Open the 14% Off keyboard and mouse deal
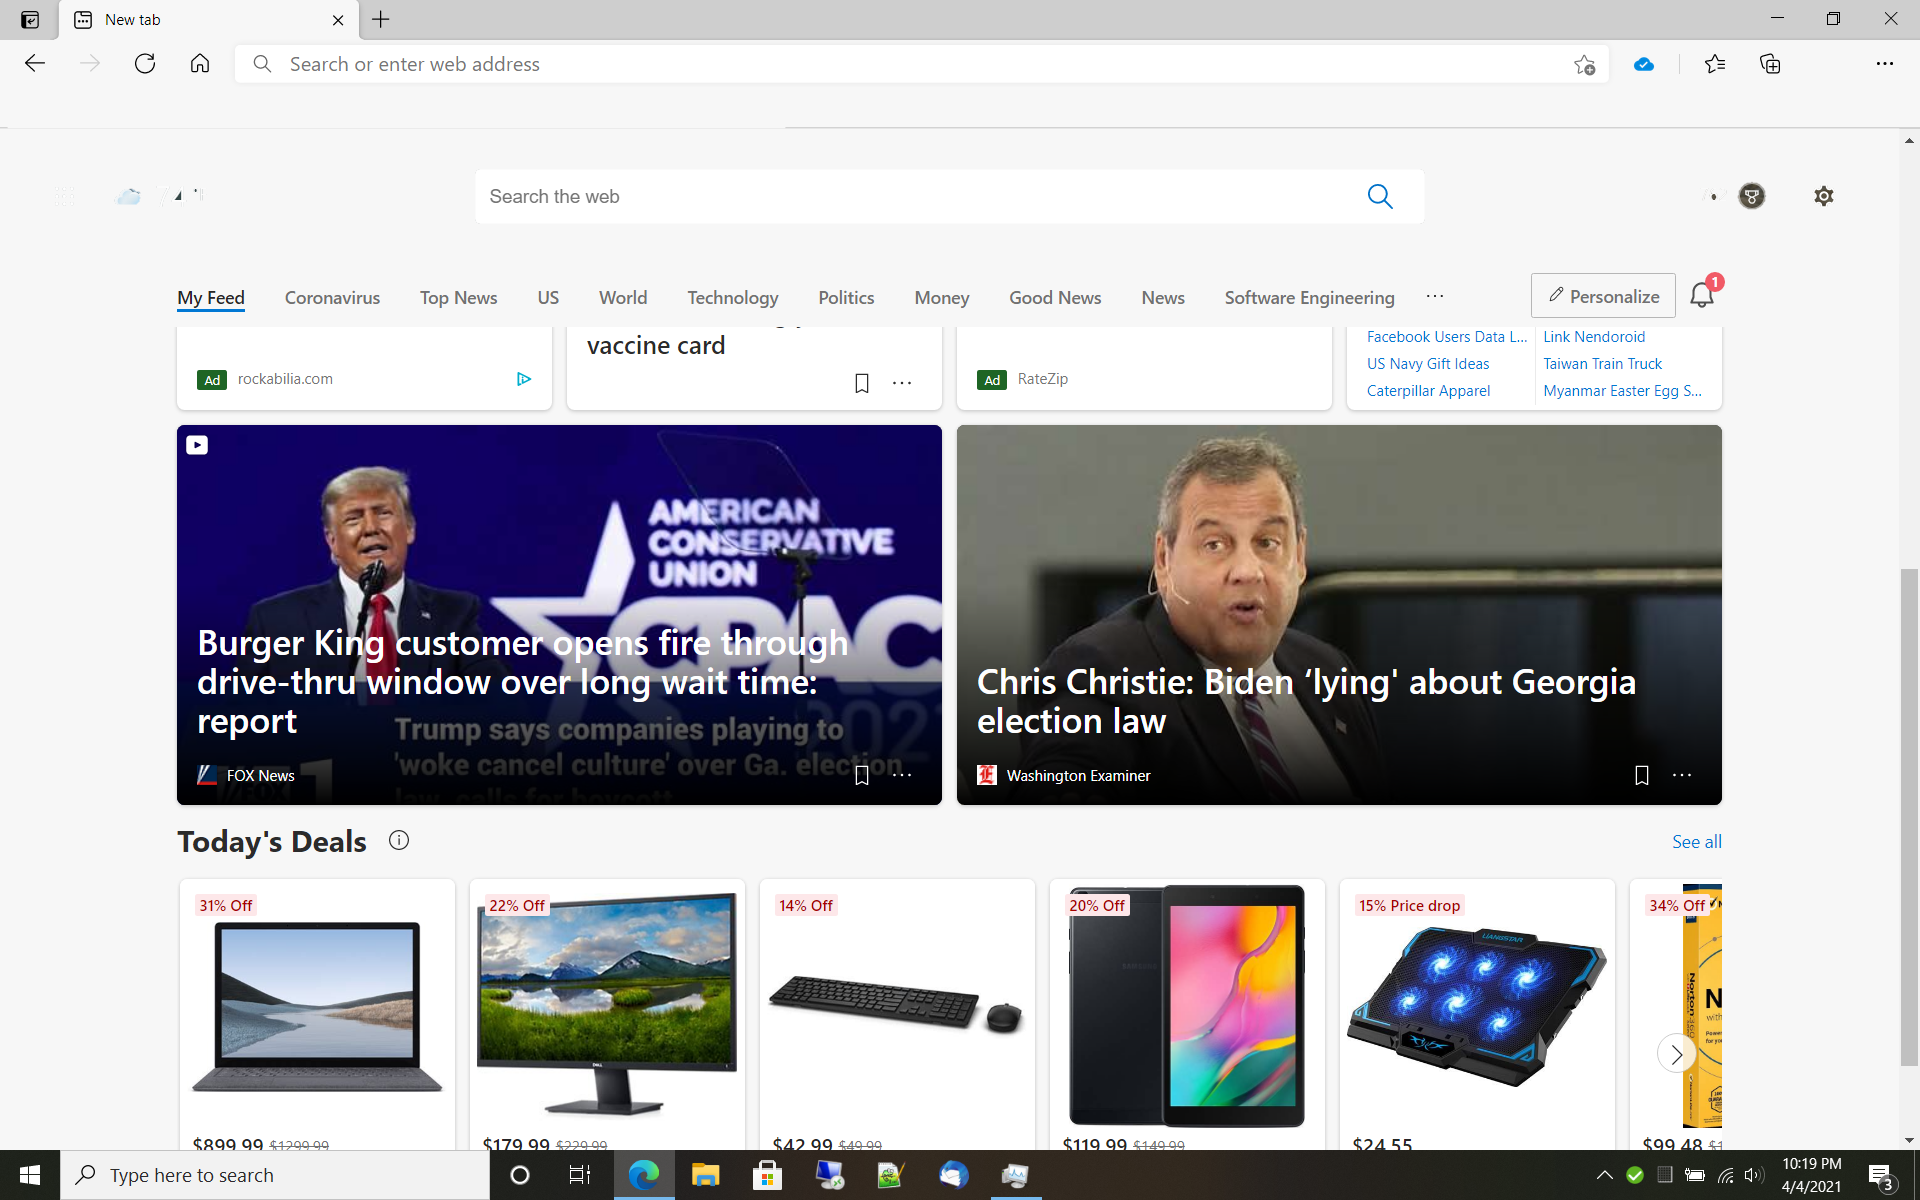 897,1014
